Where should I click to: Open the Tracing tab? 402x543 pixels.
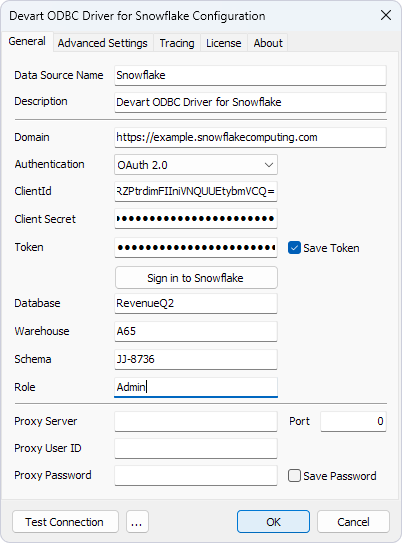click(x=177, y=43)
